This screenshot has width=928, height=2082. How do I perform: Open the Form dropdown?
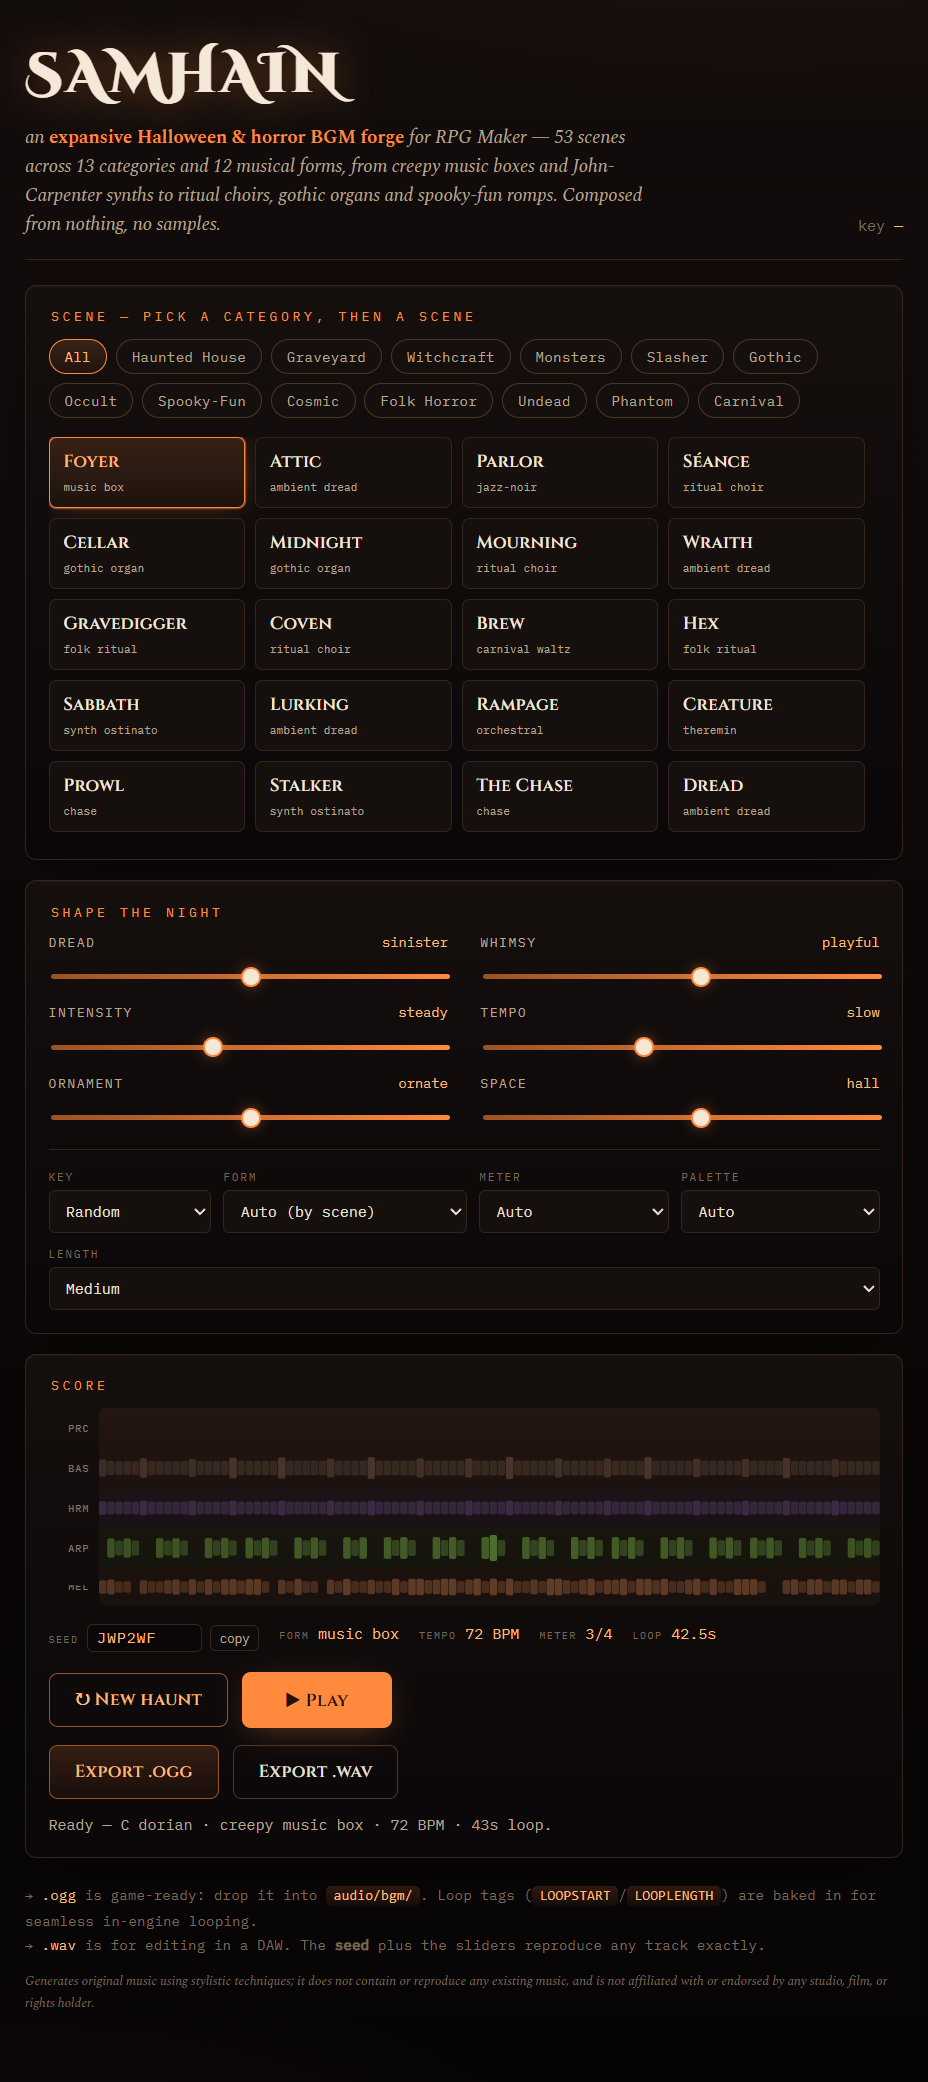point(345,1212)
